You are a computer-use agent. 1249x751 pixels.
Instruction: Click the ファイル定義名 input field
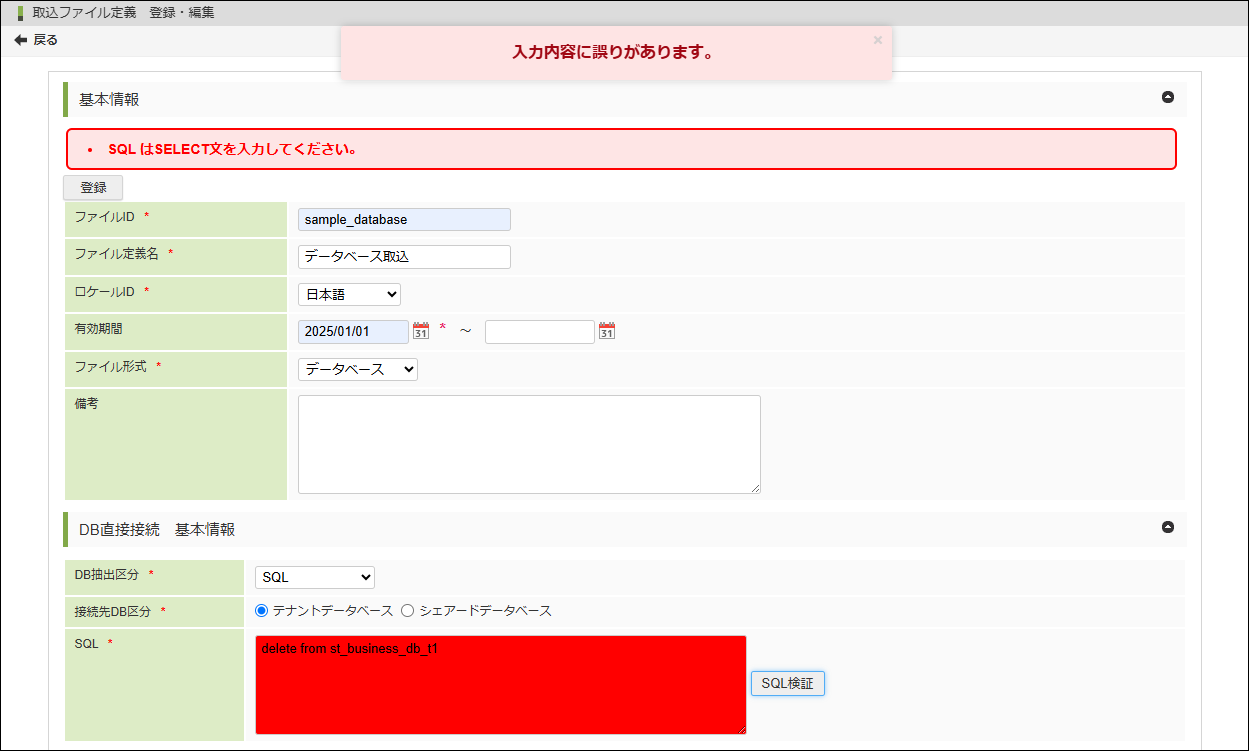[x=404, y=257]
